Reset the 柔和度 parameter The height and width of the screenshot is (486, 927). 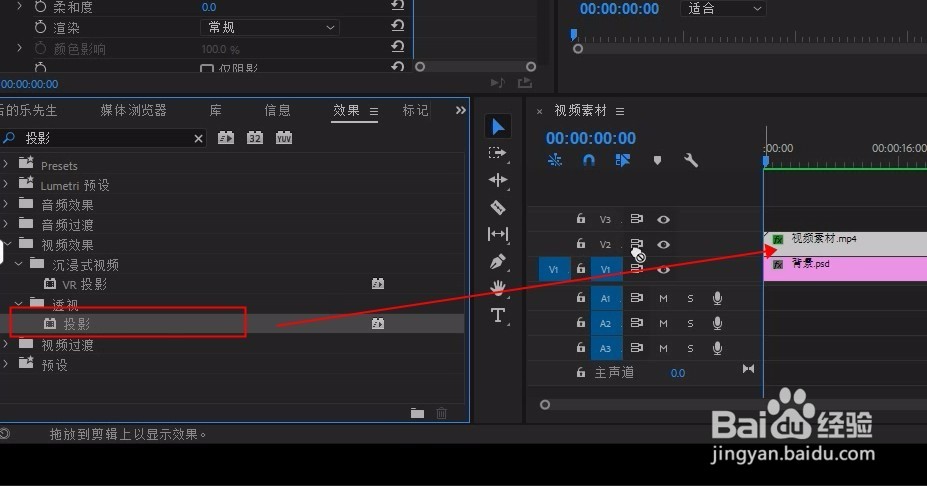pos(397,5)
